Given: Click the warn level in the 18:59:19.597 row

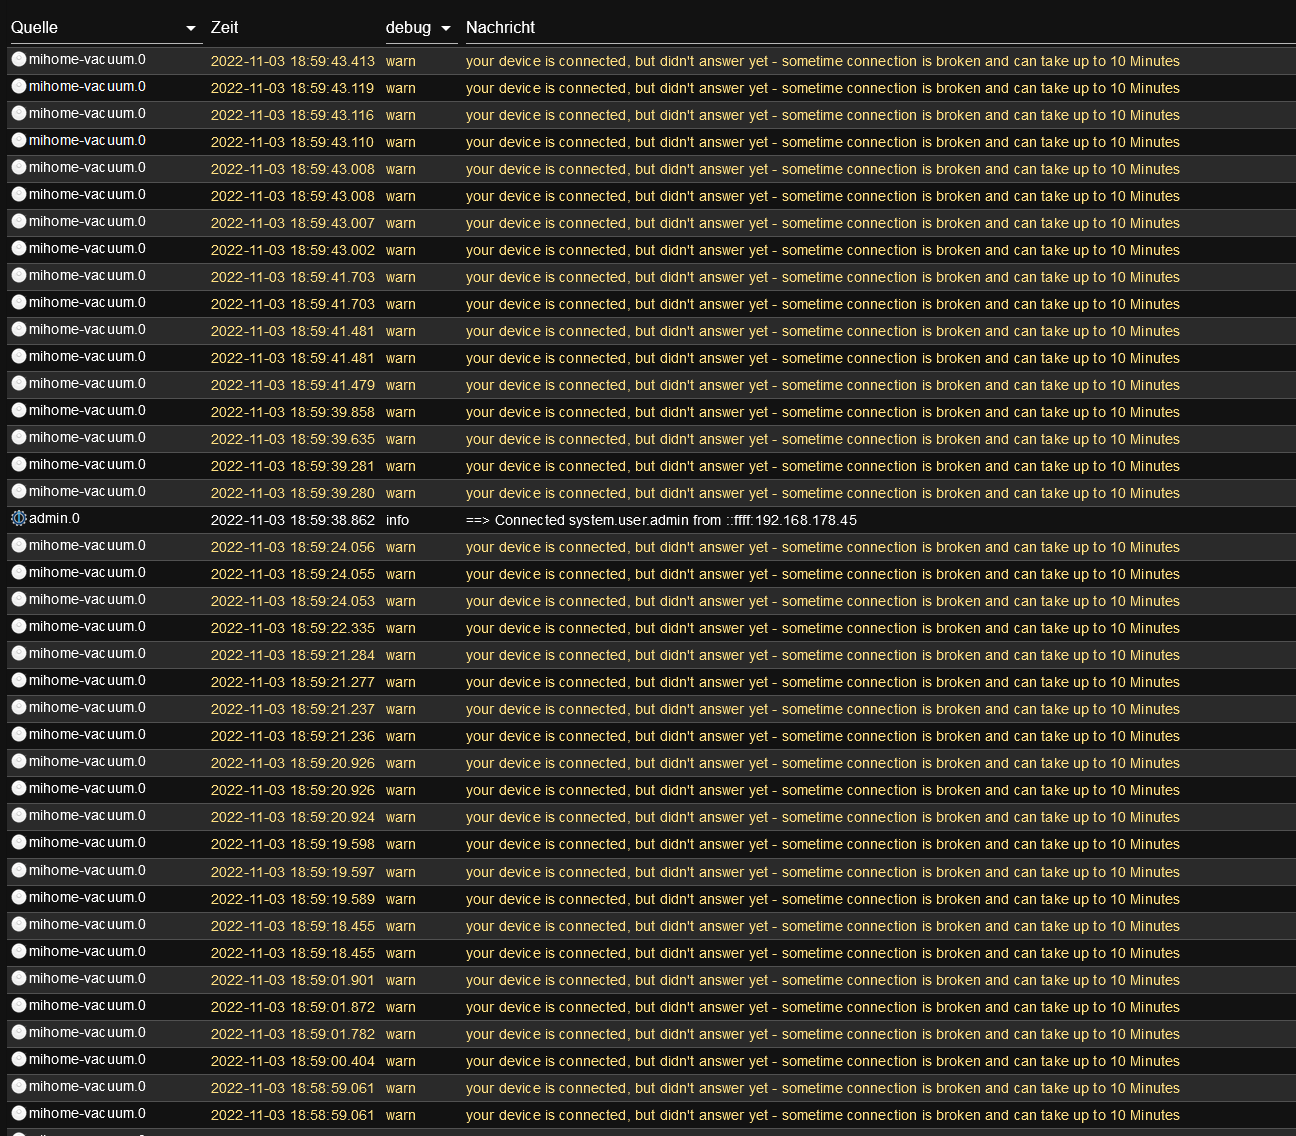Looking at the screenshot, I should [x=401, y=872].
